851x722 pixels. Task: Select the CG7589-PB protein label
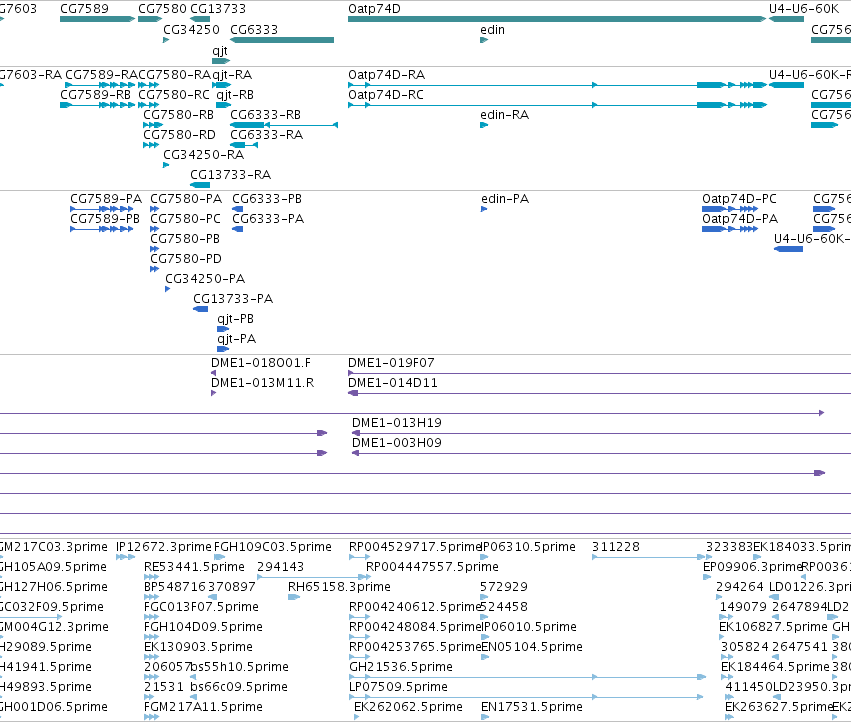point(105,219)
